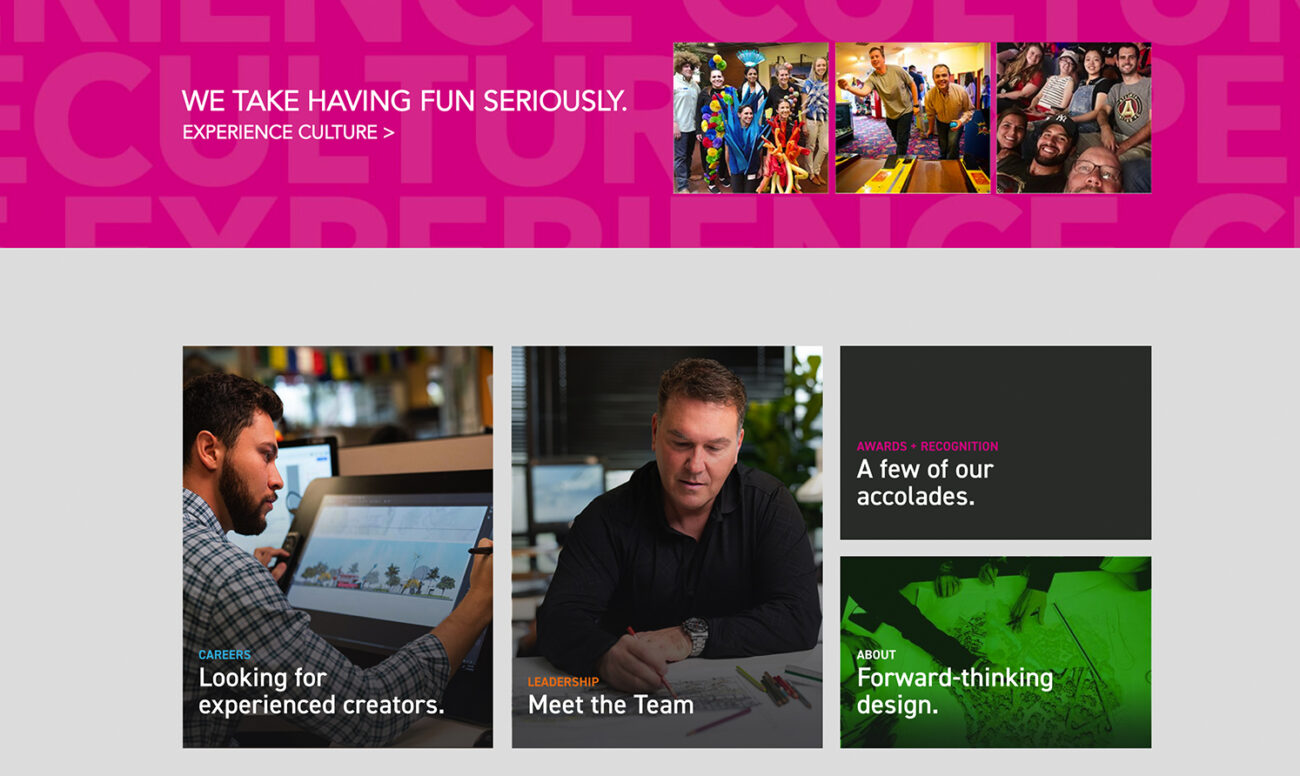Click the WE TAKE HAVING FUN SERIOUSLY heading
Screen dimensions: 1300x776
405,101
